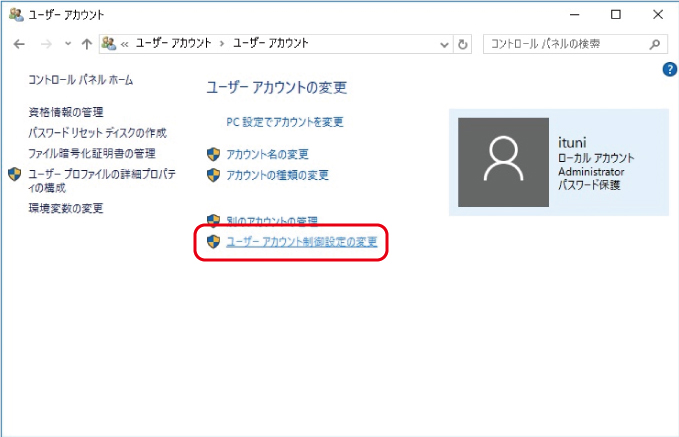Click the double-chevron at address bar start
Screen dimensions: 679x437
point(125,44)
